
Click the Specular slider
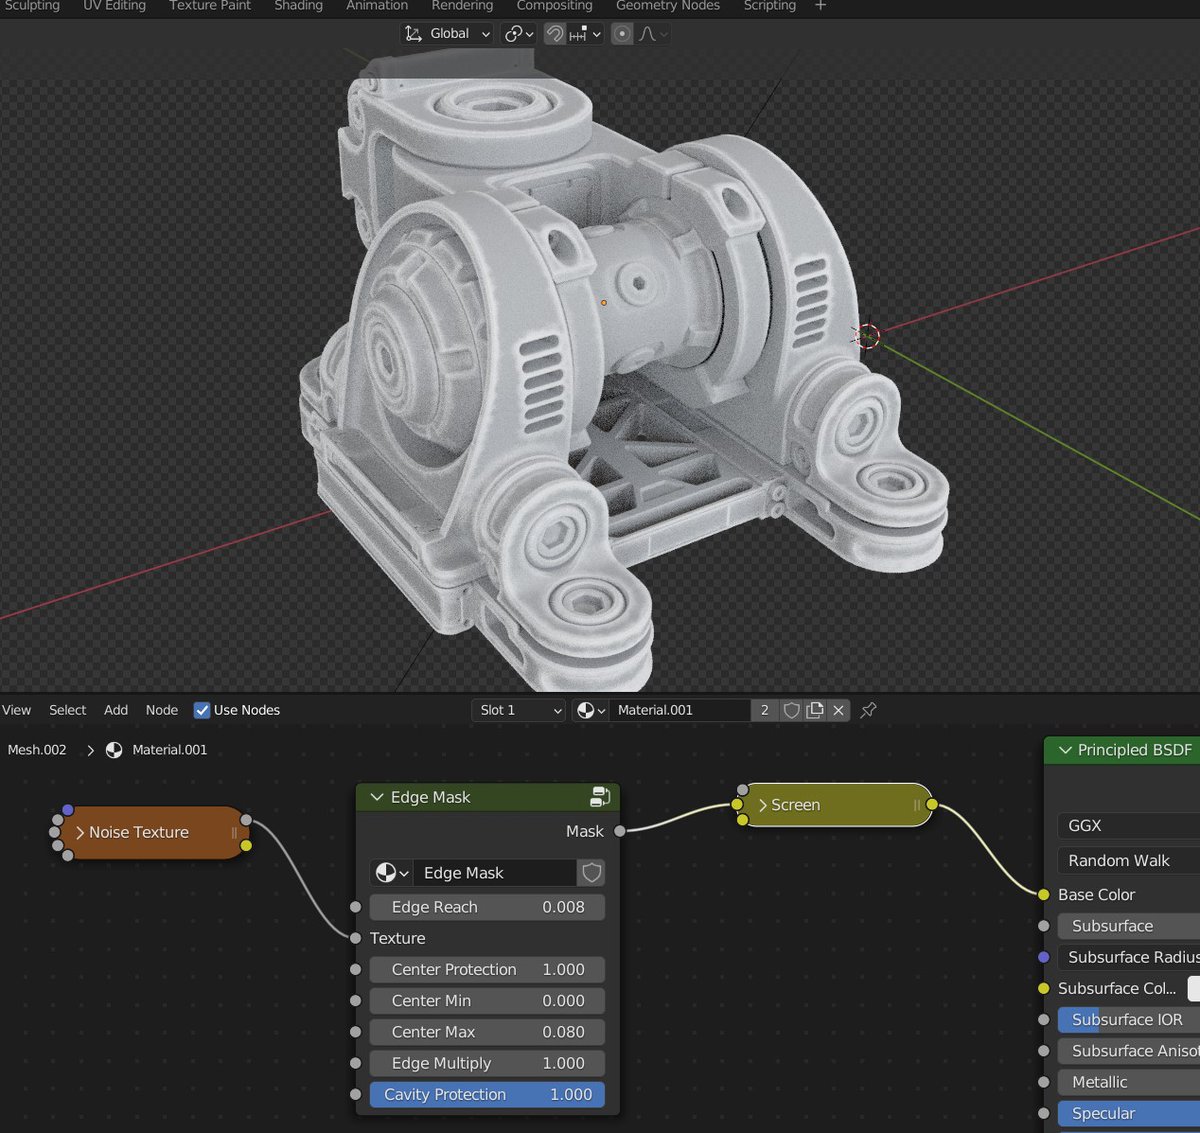click(x=1128, y=1113)
